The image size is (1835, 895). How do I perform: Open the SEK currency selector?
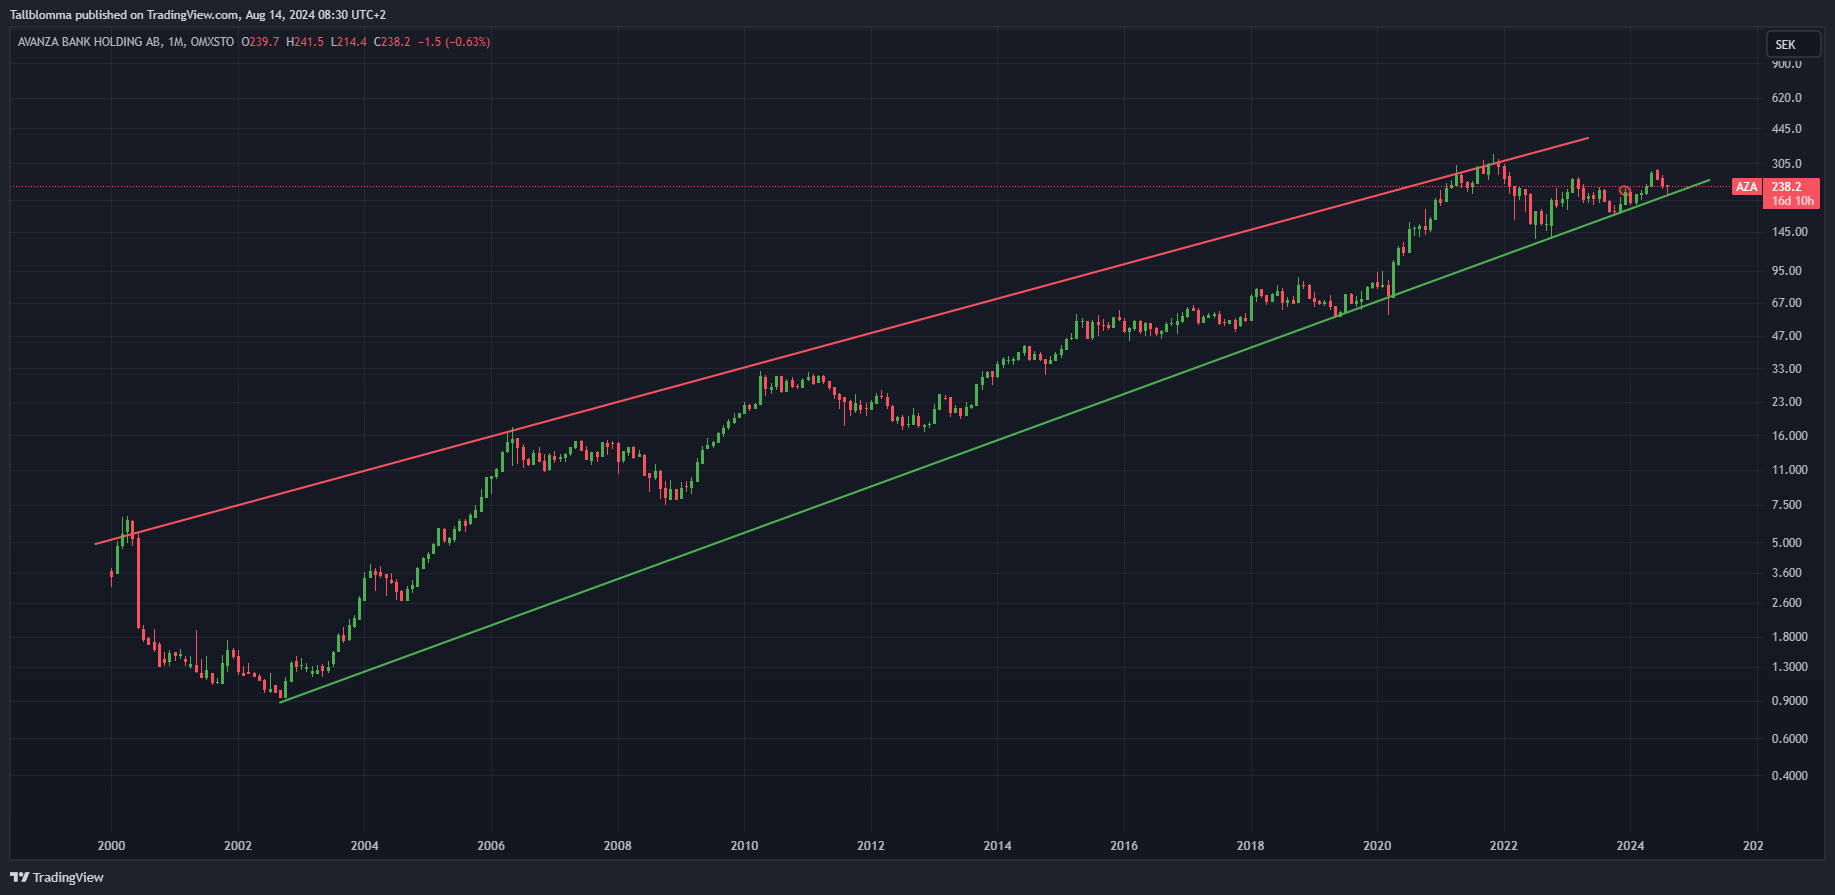[1794, 44]
